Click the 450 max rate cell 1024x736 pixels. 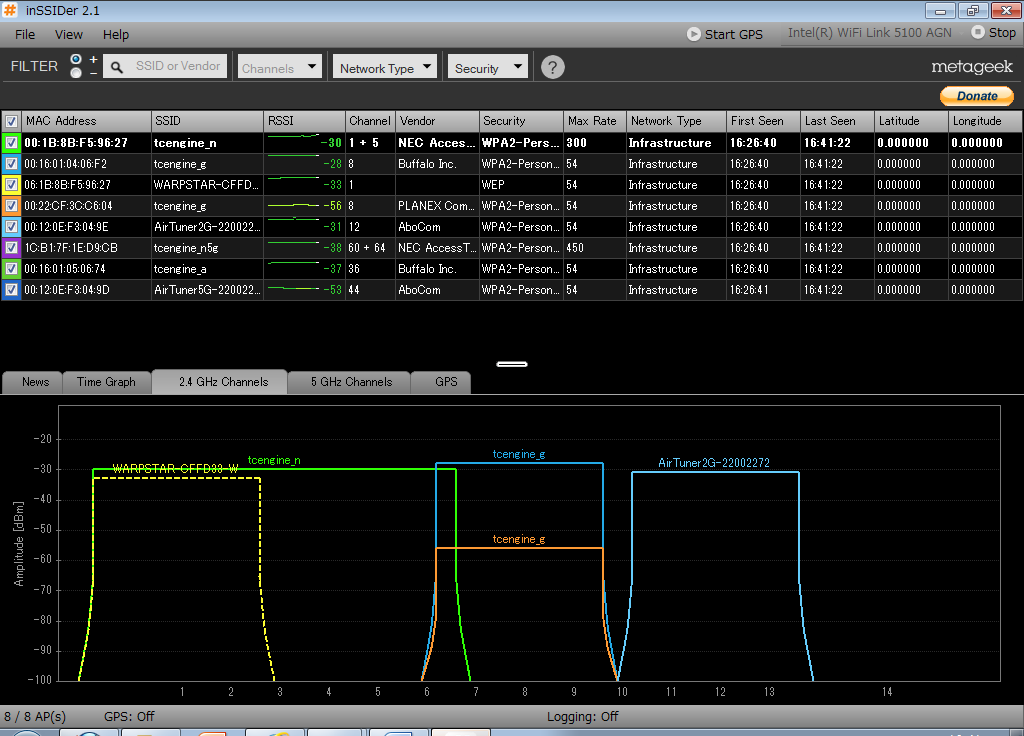point(594,248)
